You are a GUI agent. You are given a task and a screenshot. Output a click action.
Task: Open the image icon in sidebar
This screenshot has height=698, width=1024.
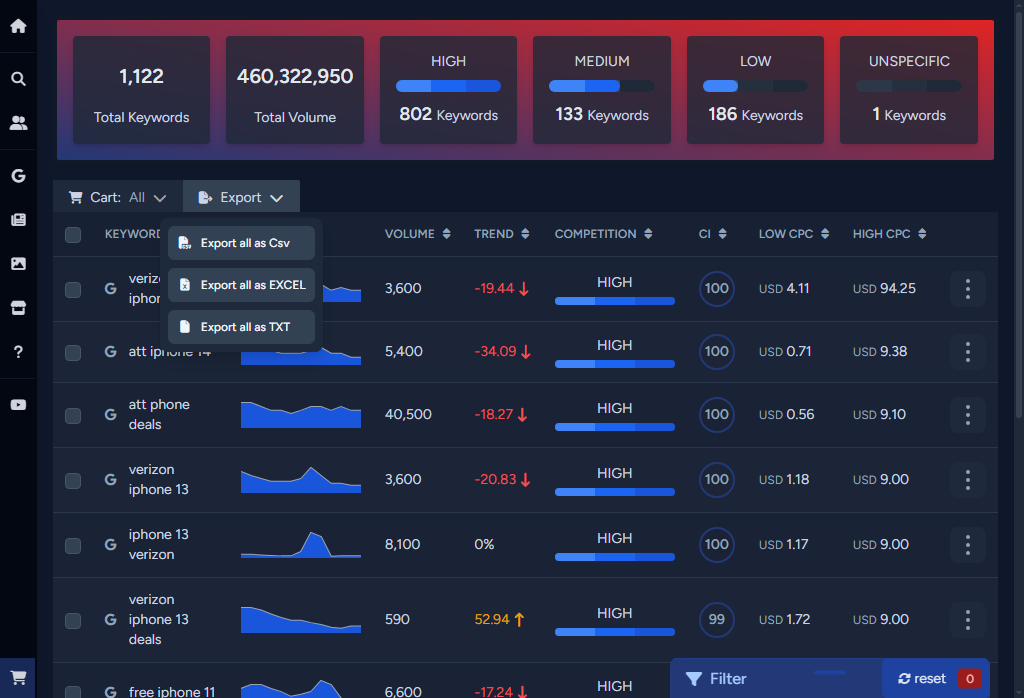pyautogui.click(x=18, y=264)
